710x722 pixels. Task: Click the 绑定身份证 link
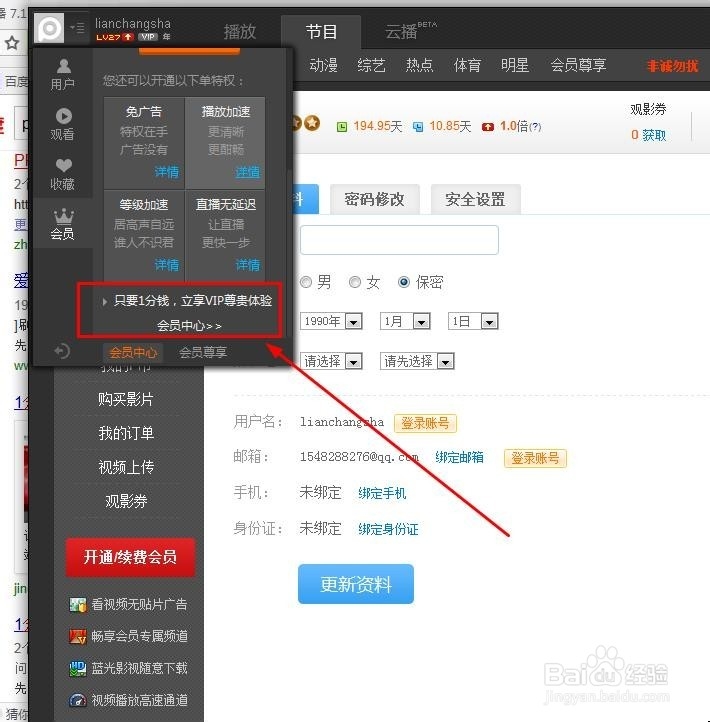point(388,529)
